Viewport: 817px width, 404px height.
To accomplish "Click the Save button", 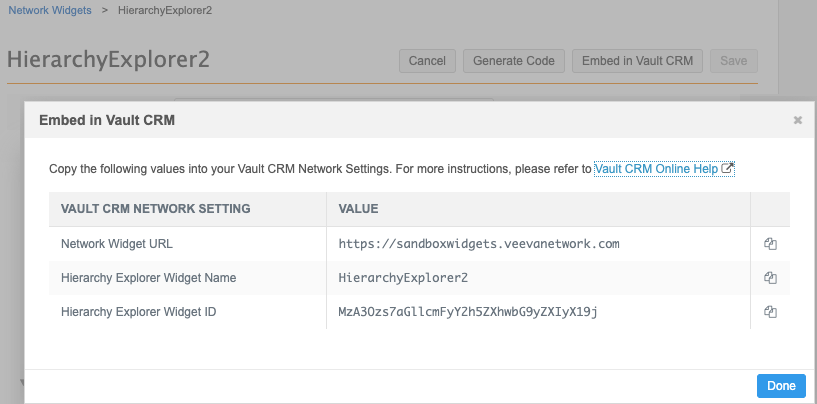I will coord(734,61).
